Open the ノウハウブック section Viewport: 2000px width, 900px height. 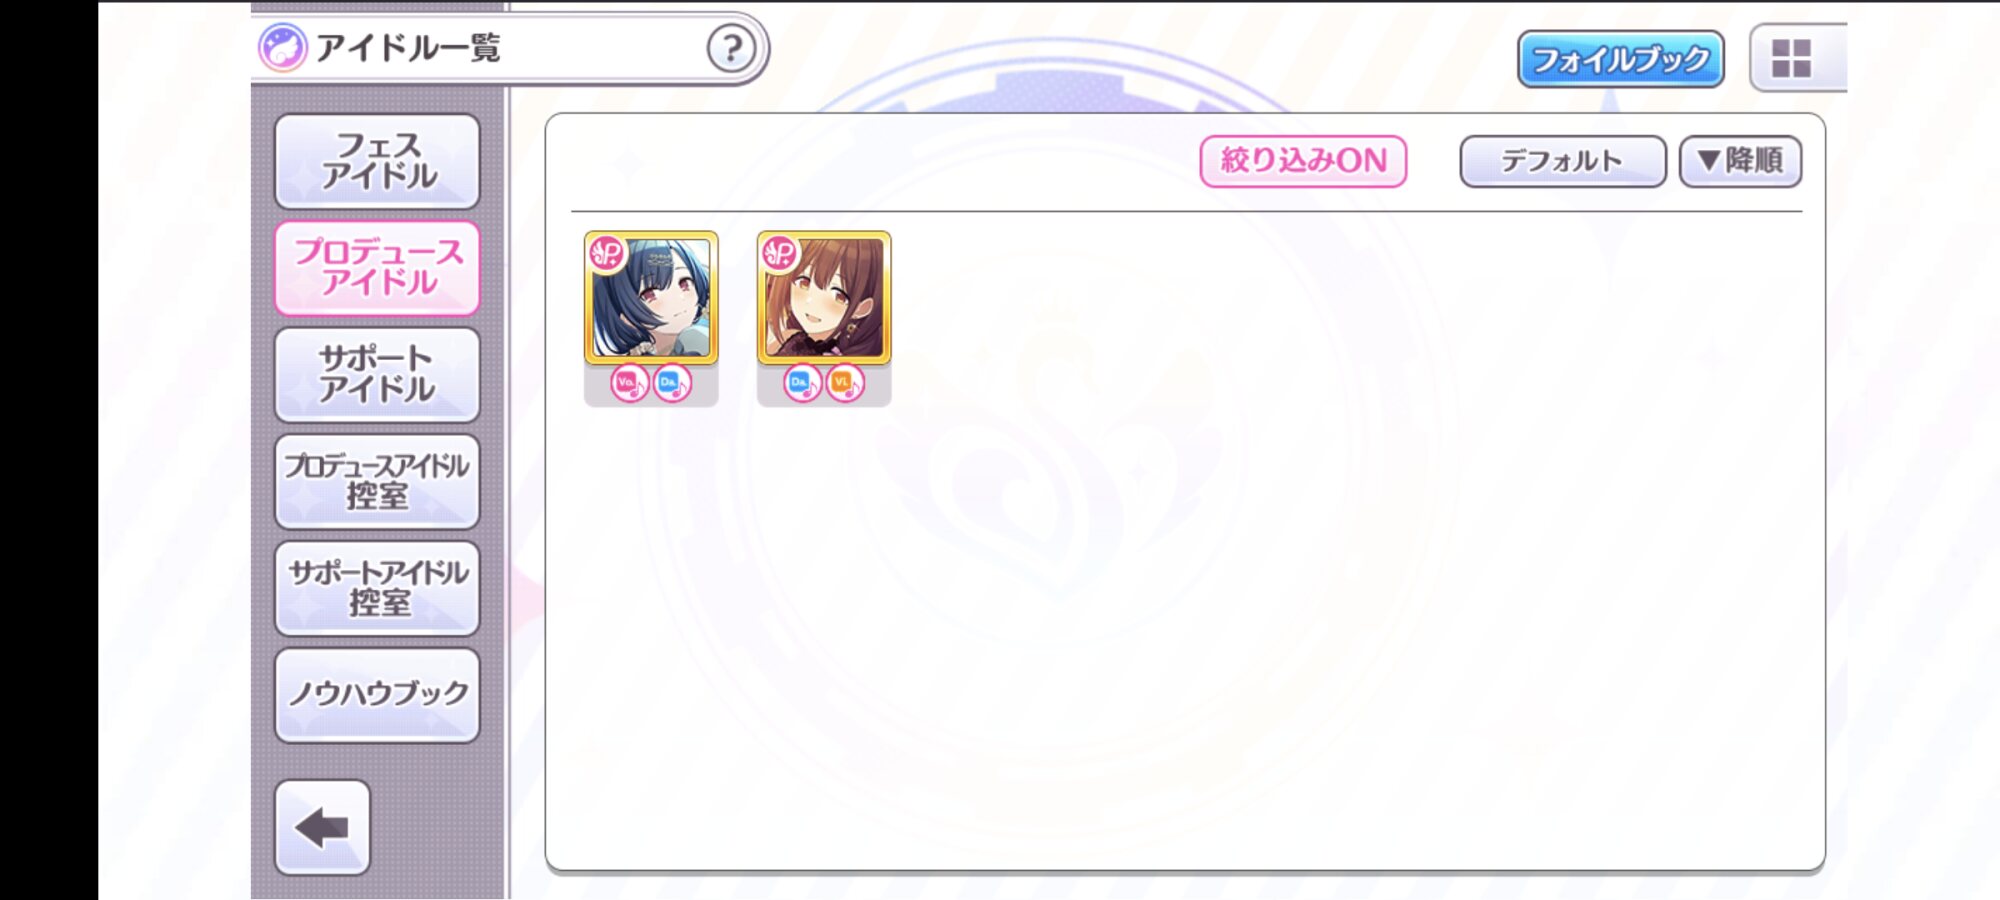coord(377,695)
